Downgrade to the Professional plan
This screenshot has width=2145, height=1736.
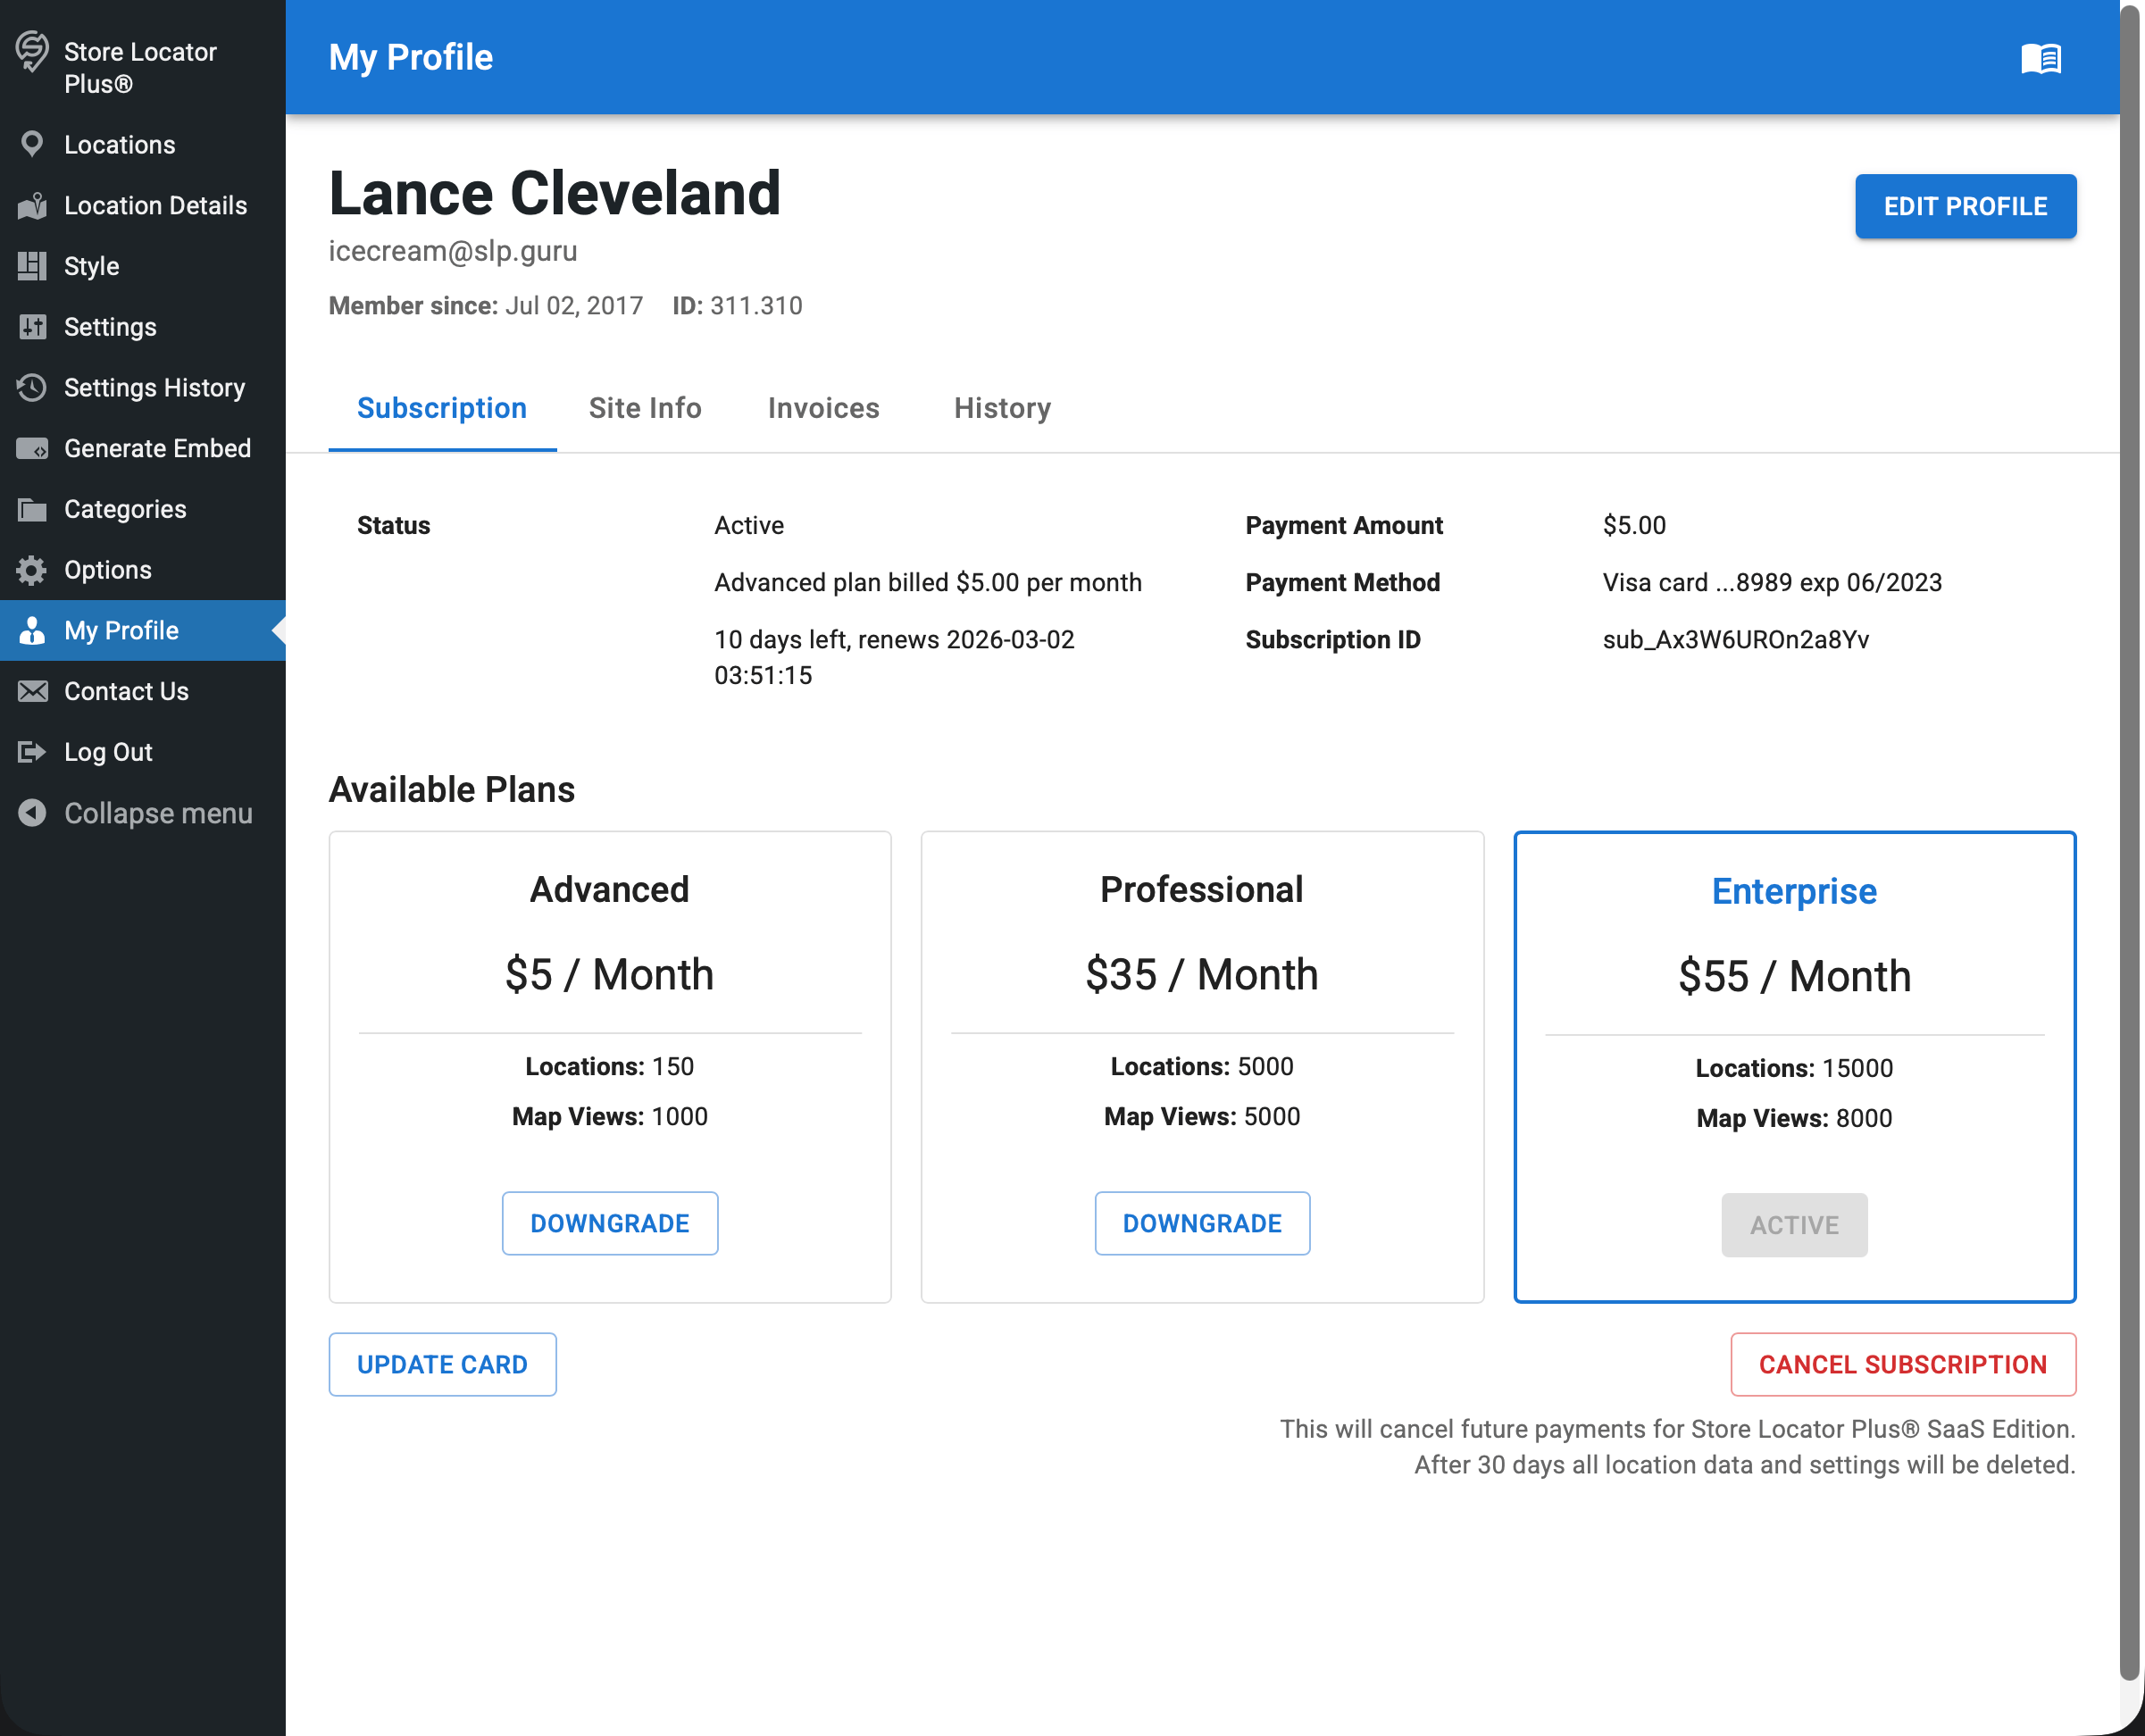click(x=1202, y=1223)
